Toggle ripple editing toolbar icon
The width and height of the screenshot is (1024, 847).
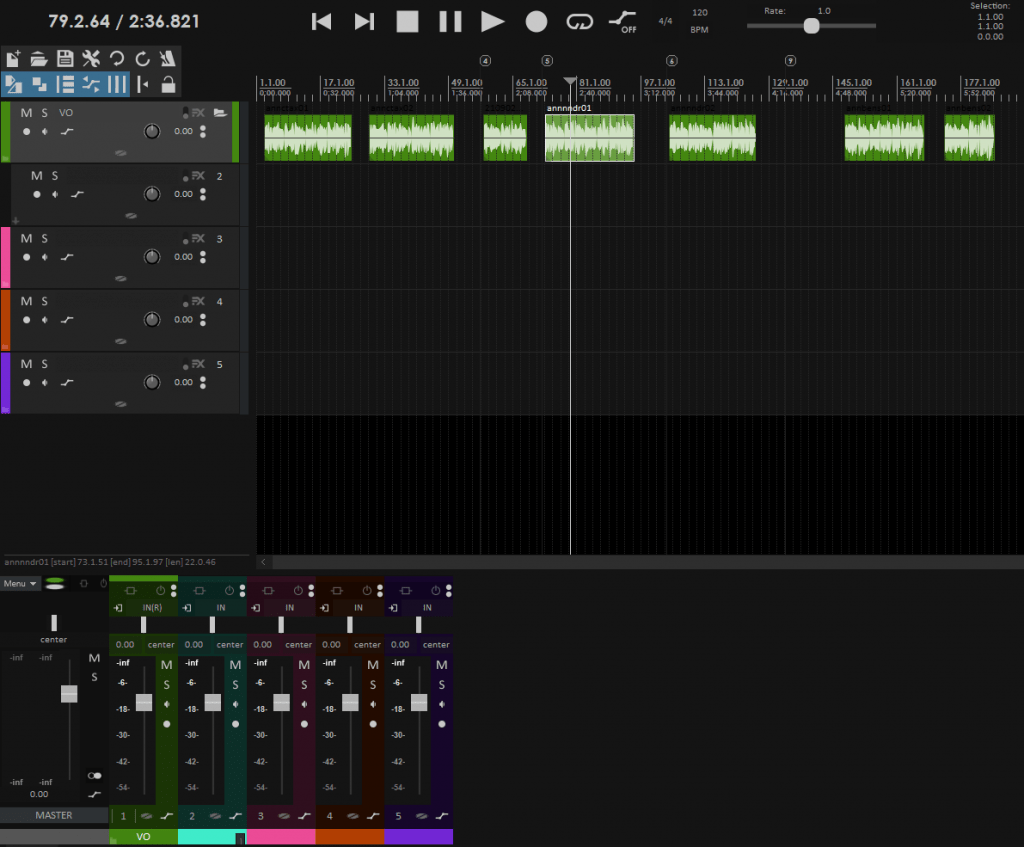(x=65, y=84)
